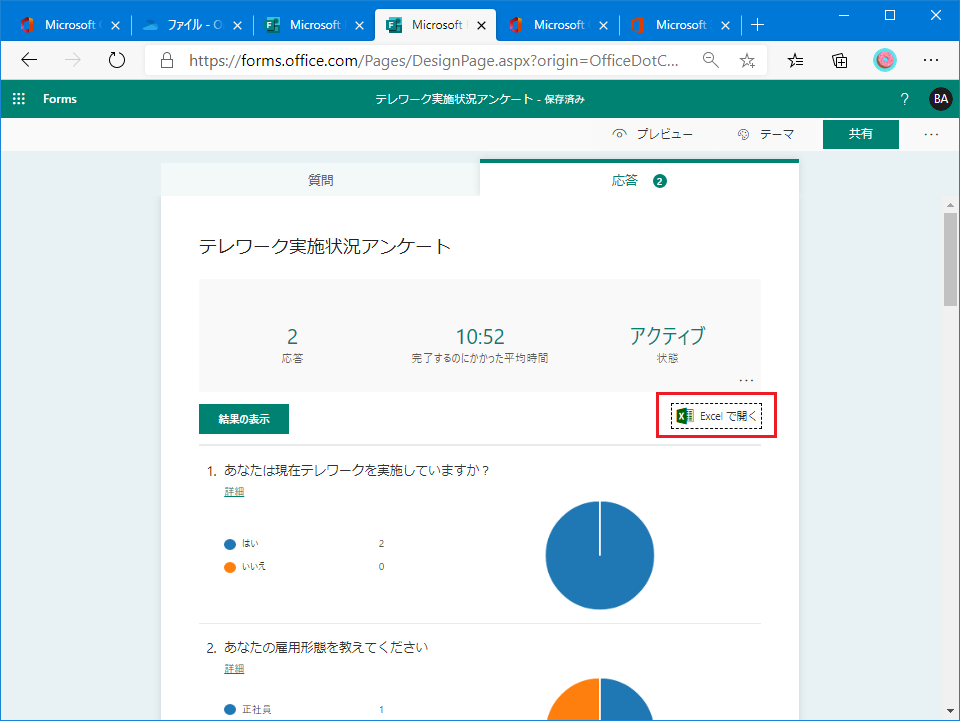Click the browser address bar URL
Screen dimensions: 960x721
(433, 60)
